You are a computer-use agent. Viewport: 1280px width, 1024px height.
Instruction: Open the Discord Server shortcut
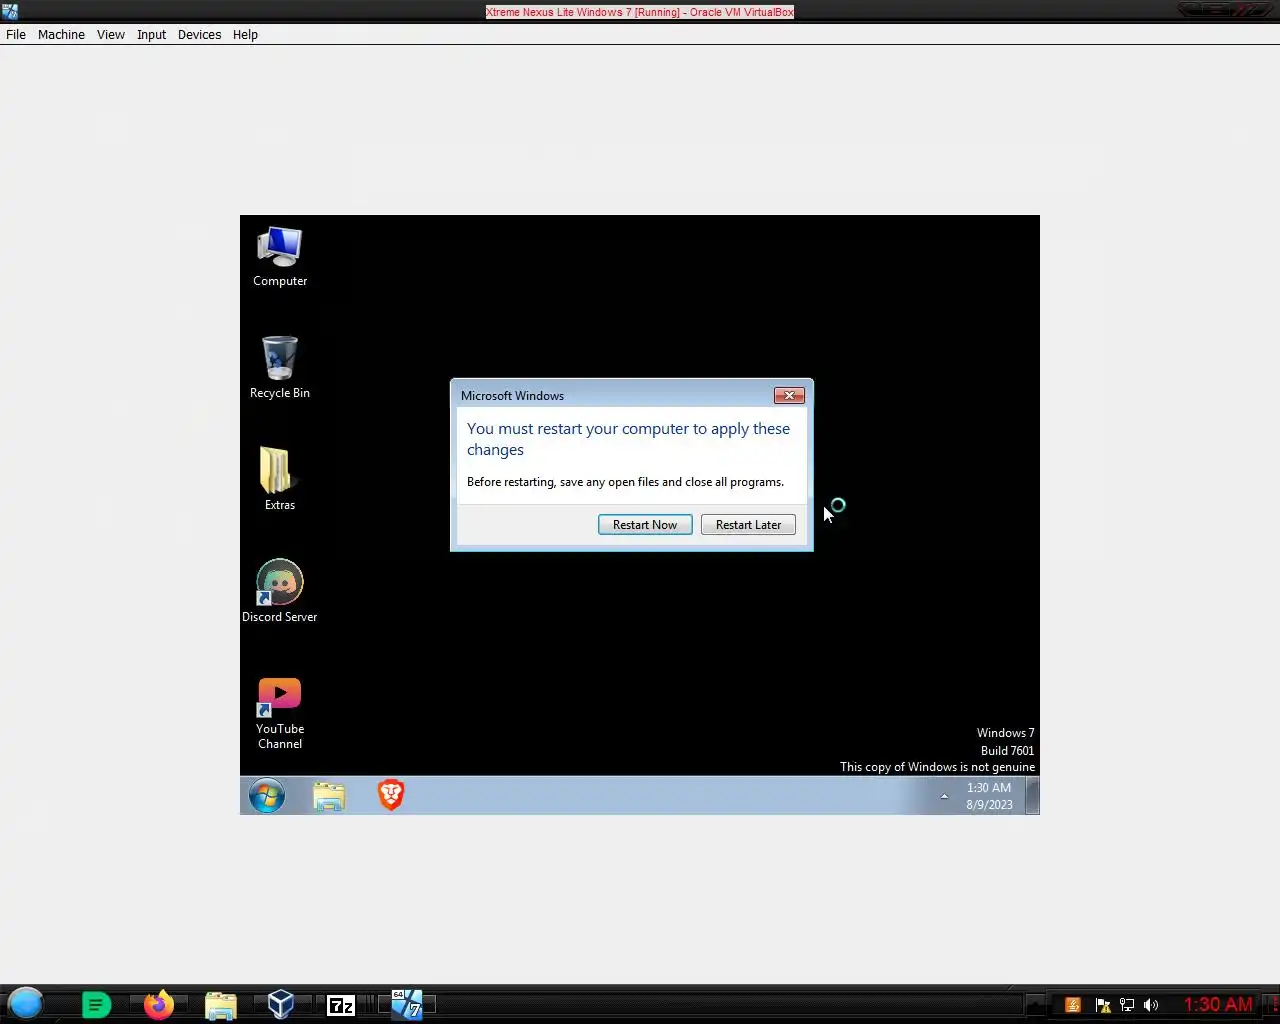[280, 591]
